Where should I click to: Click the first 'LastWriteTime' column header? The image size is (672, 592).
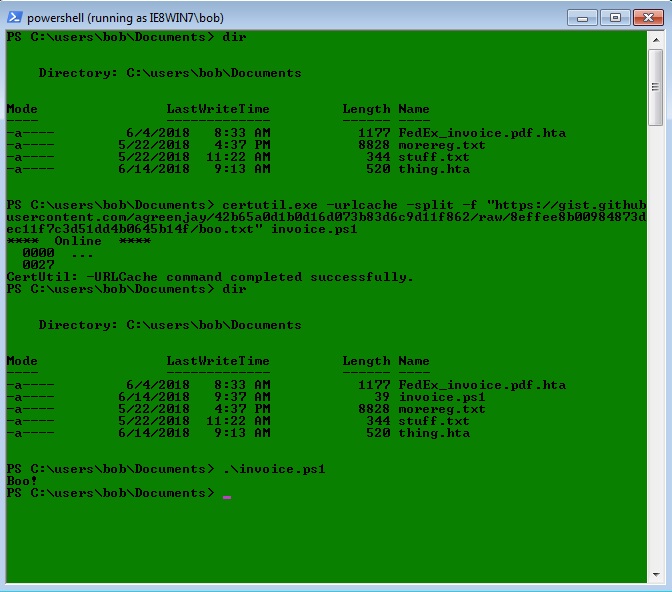point(218,109)
